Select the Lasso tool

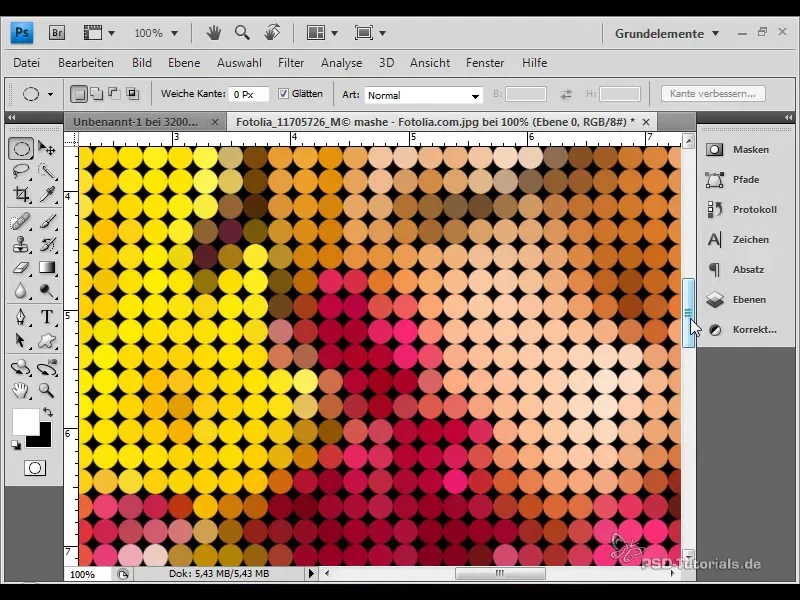pos(21,171)
